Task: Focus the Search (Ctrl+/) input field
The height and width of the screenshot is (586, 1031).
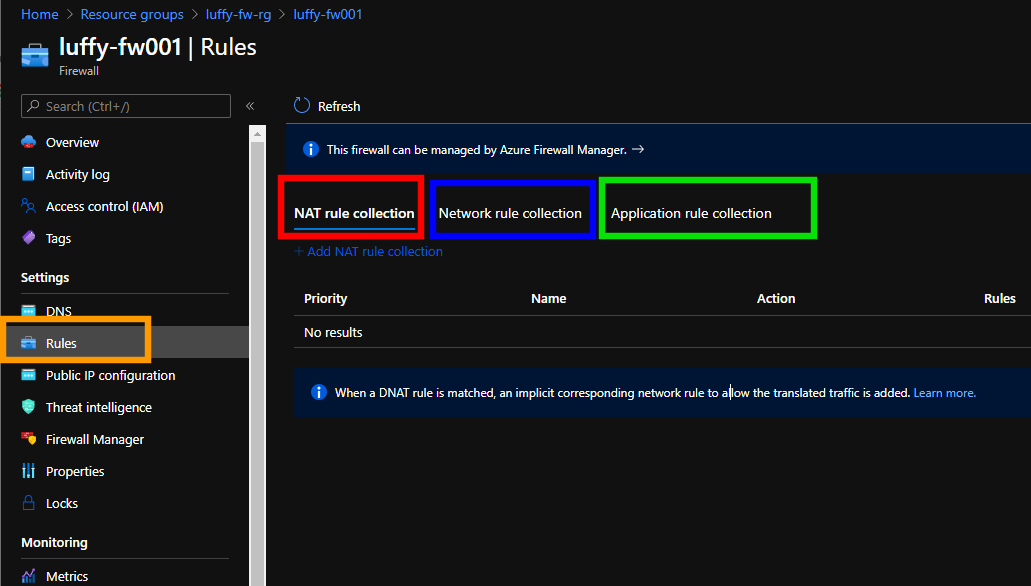Action: (x=126, y=106)
